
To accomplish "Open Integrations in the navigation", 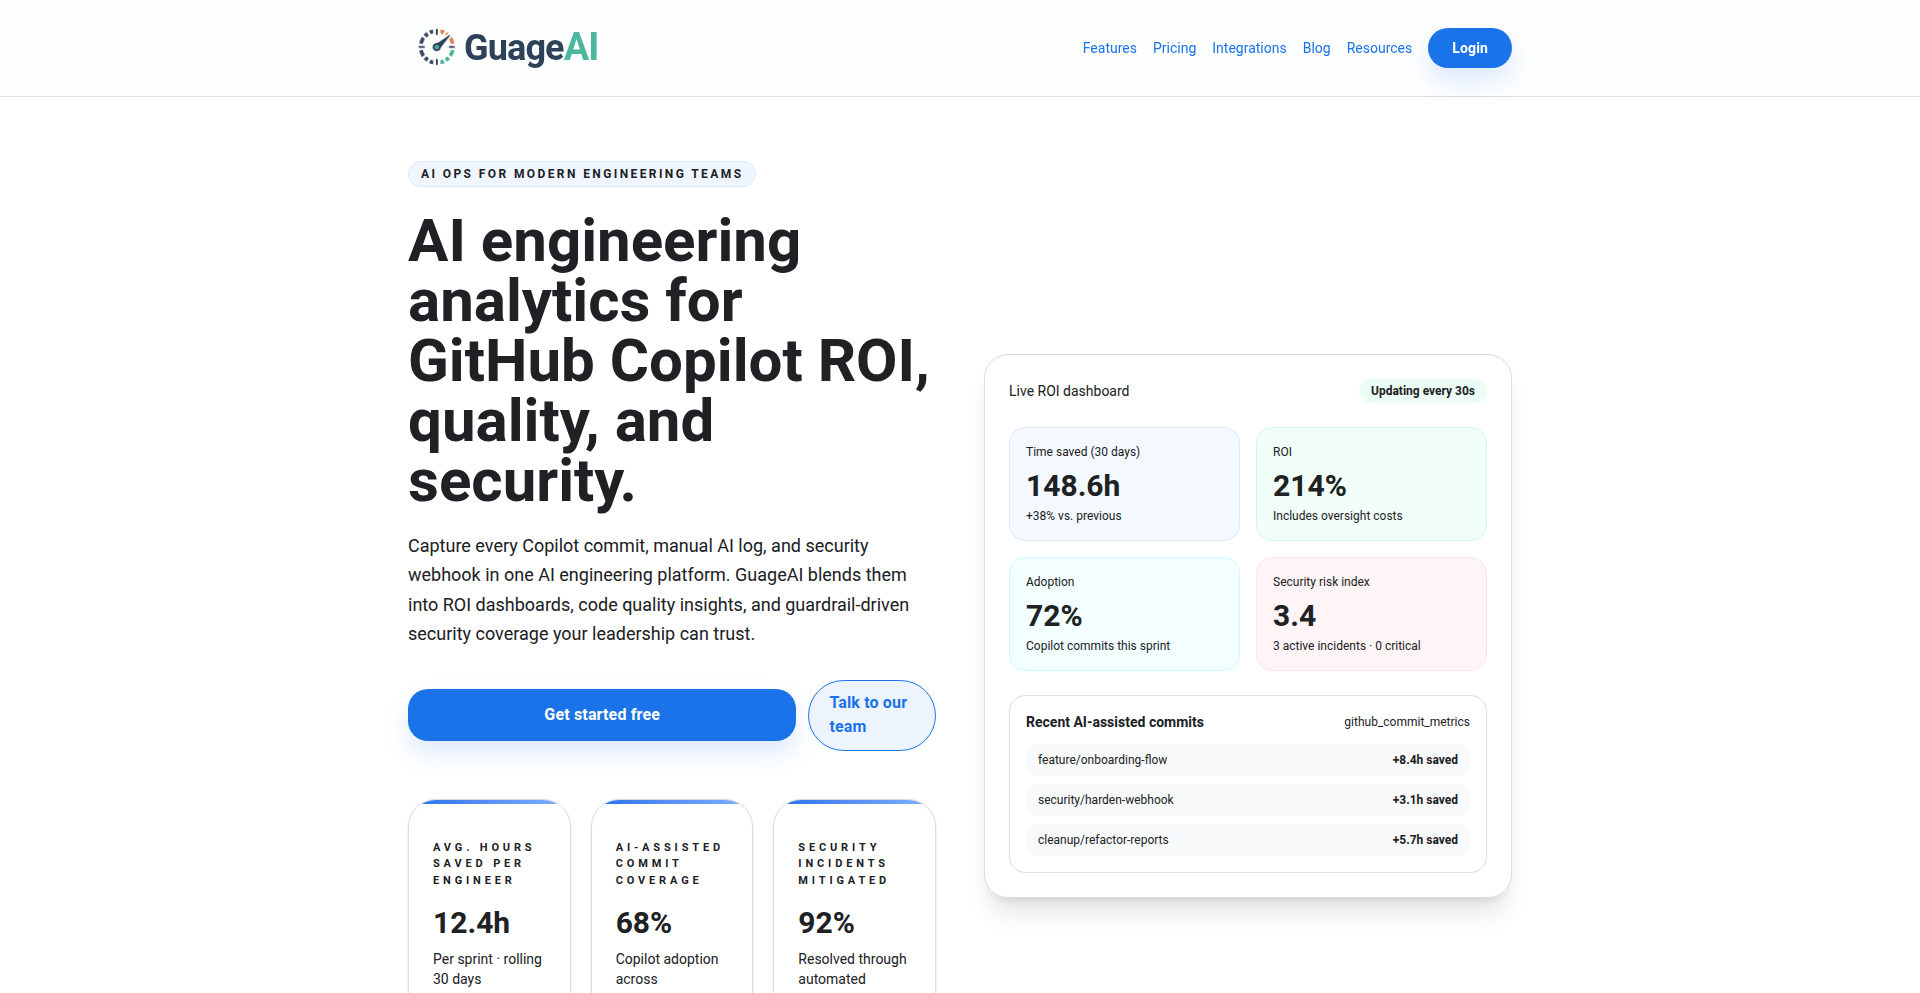I will [x=1249, y=48].
